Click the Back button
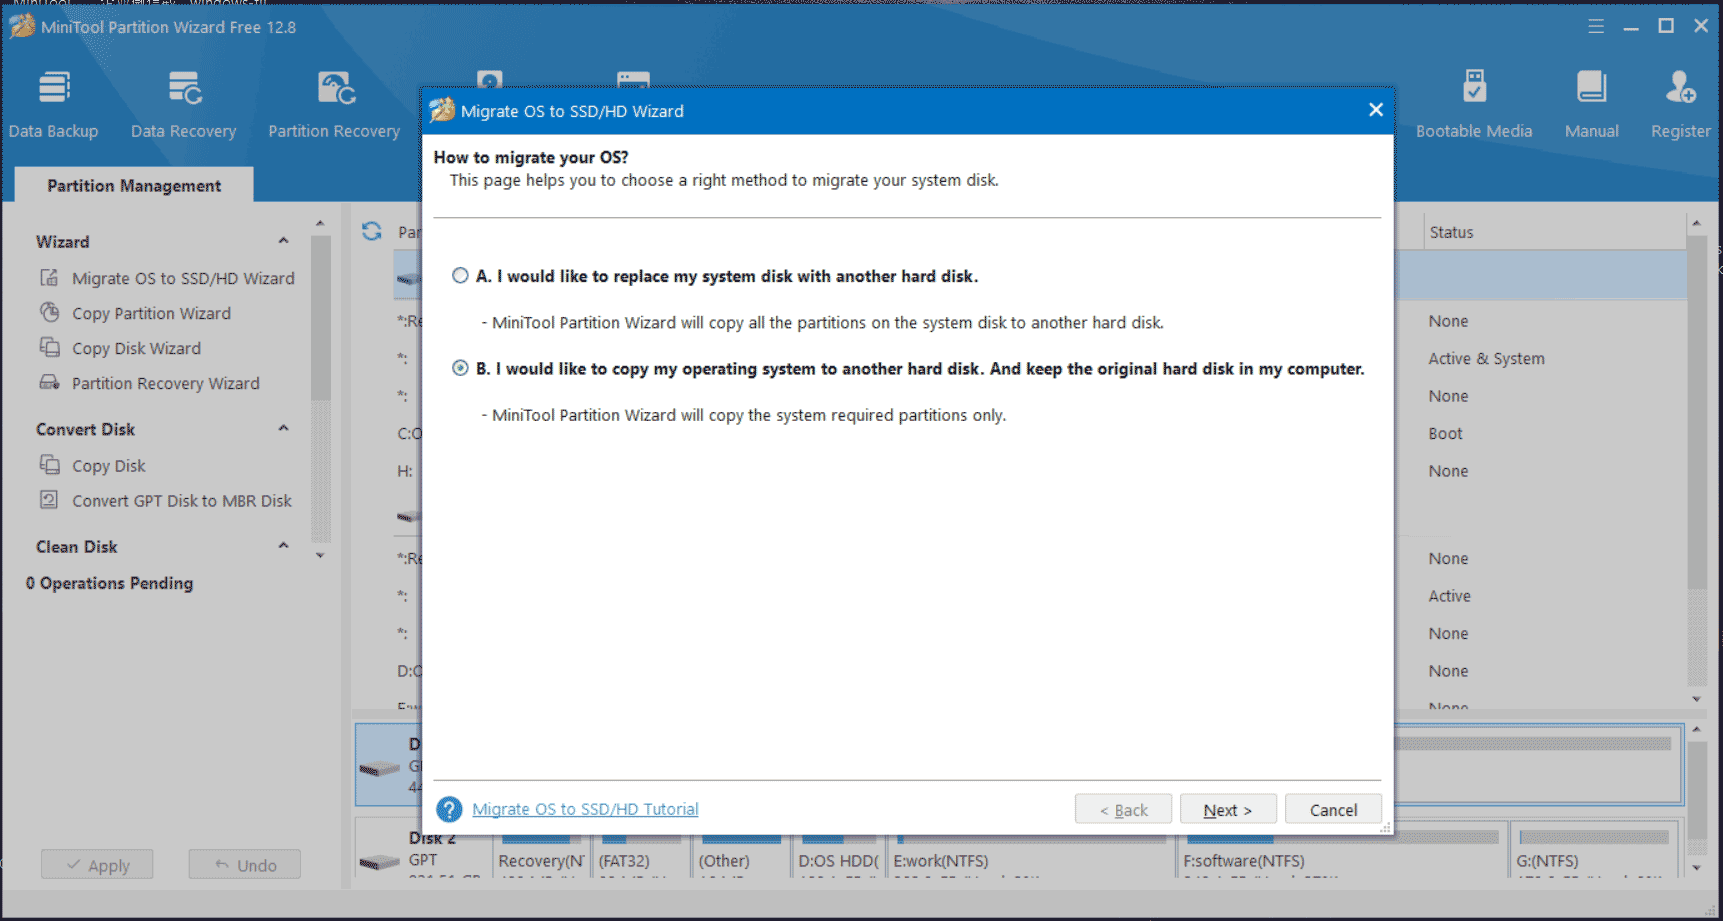Screen dimensions: 1723x921 click(1123, 810)
